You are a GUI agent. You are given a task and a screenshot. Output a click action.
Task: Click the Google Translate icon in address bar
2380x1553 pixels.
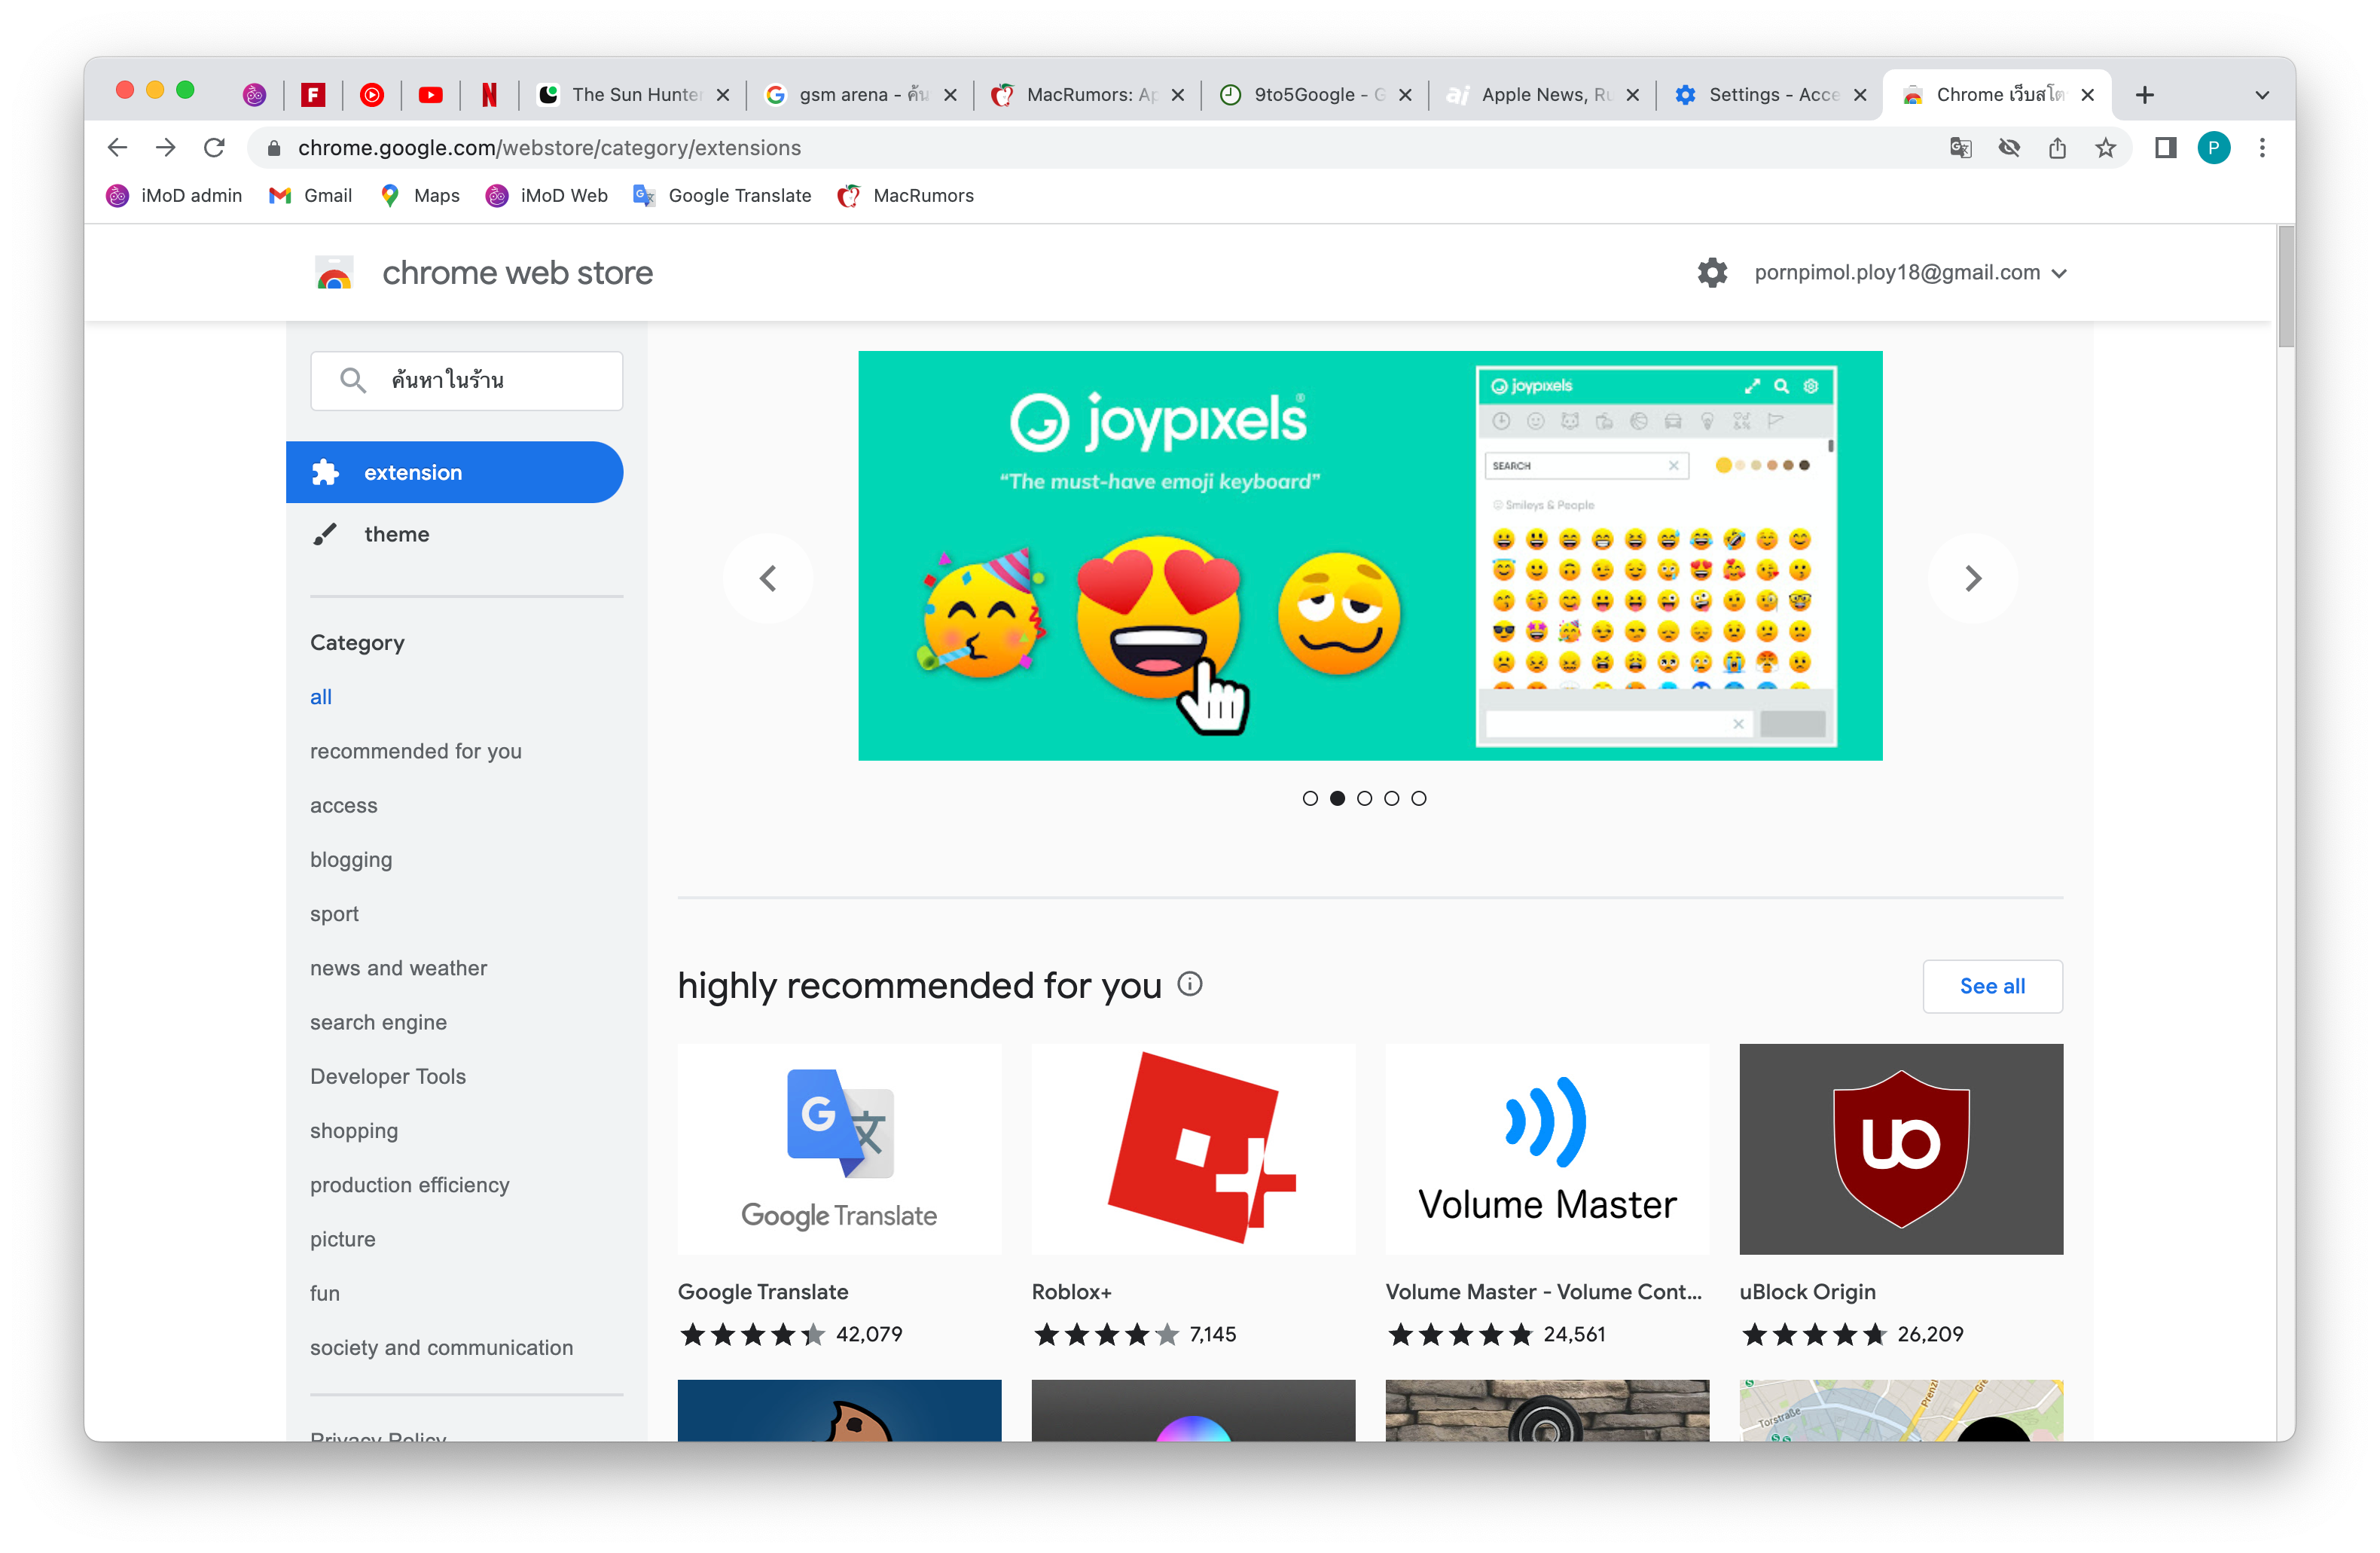point(1960,148)
